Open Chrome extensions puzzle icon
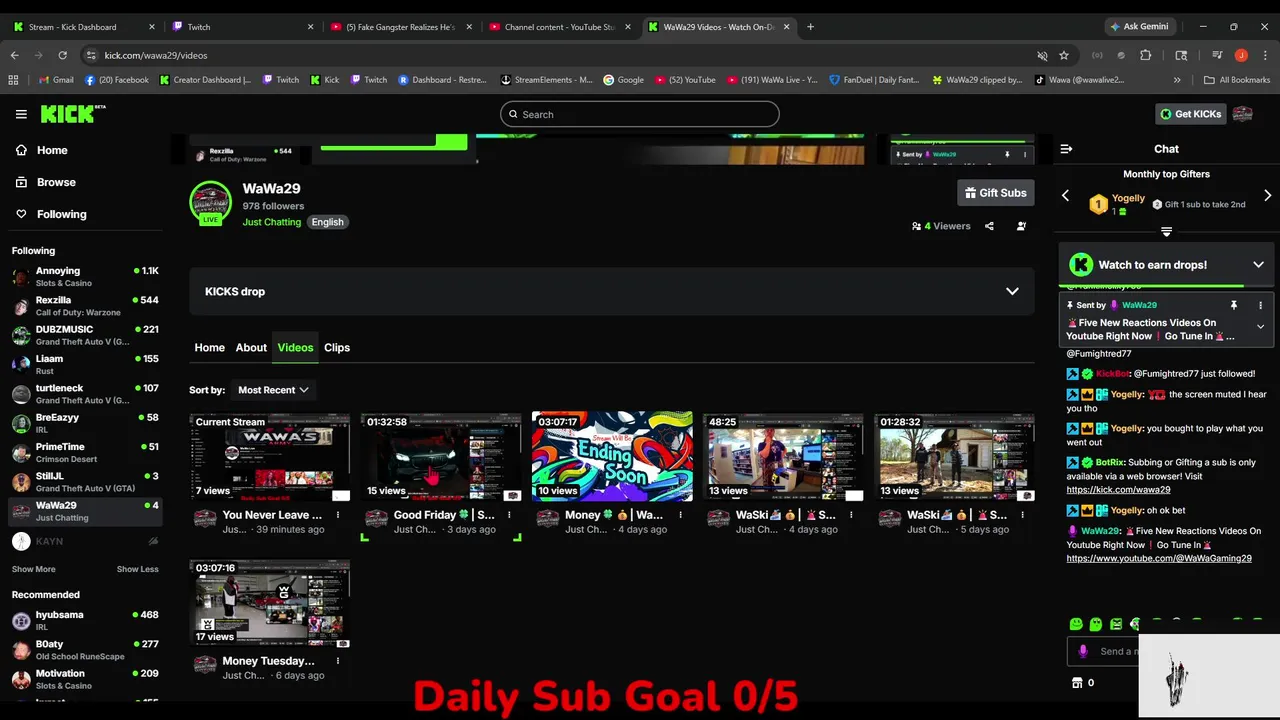1280x720 pixels. point(1146,55)
